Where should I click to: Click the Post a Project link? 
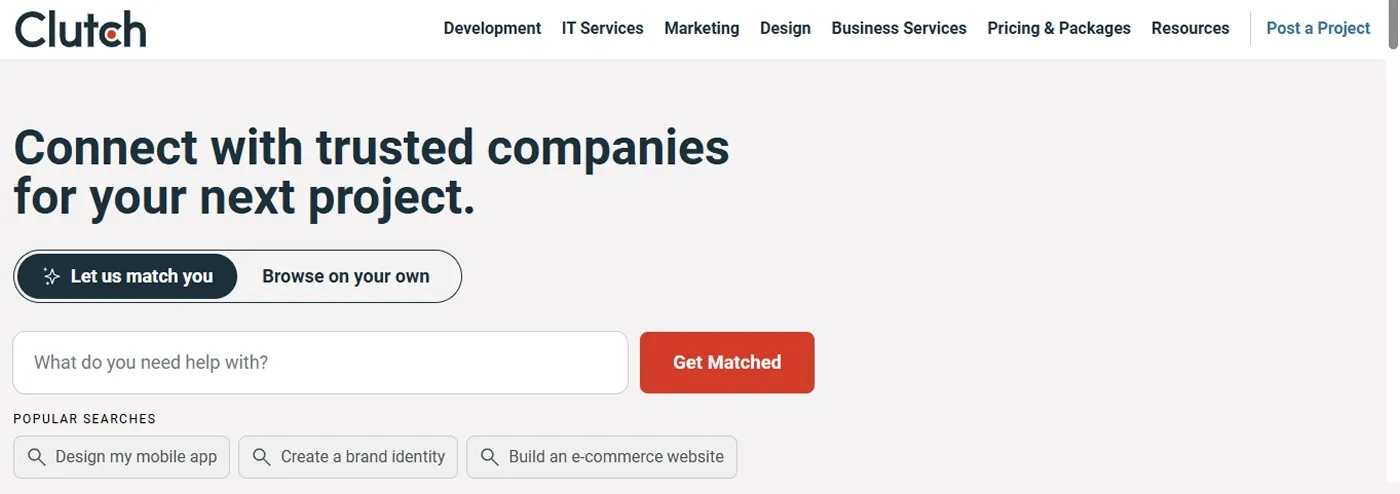pyautogui.click(x=1318, y=29)
